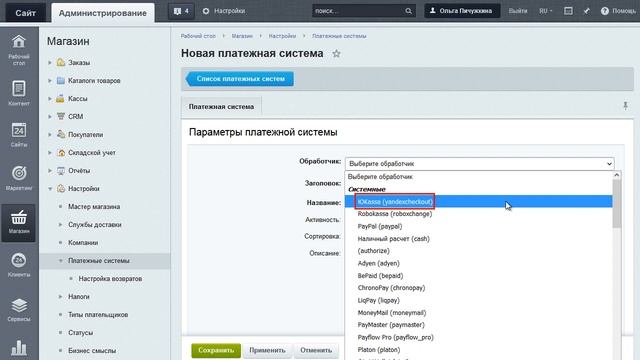Choose Наличный расчет (cash) option
Image resolution: width=640 pixels, height=360 pixels.
tap(478, 239)
